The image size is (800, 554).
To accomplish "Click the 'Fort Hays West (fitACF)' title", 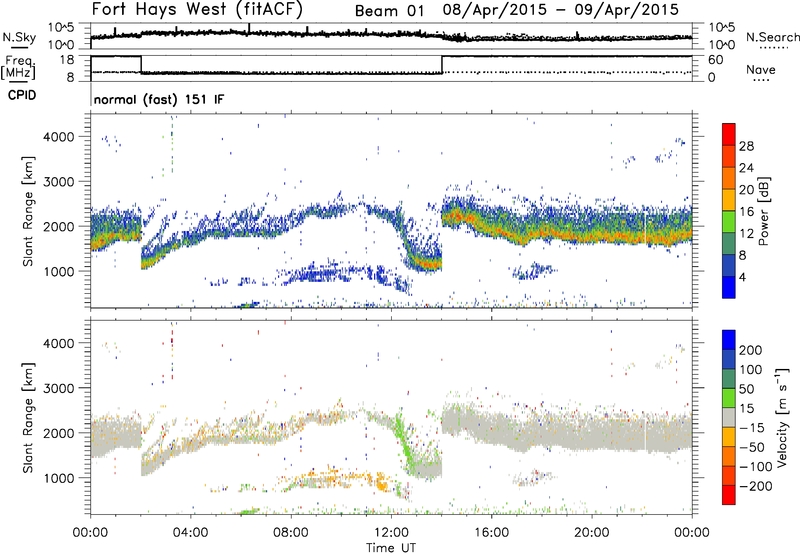I will pyautogui.click(x=197, y=9).
